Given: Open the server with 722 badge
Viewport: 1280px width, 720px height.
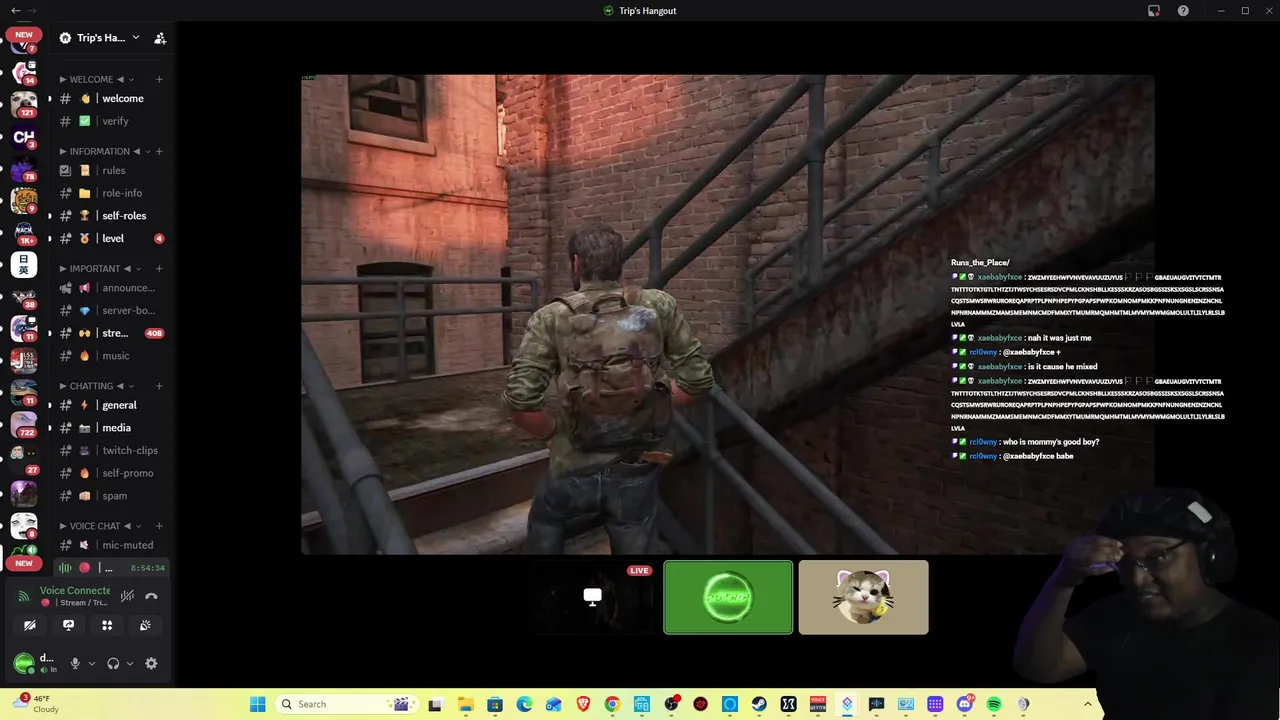Looking at the screenshot, I should click(x=24, y=425).
